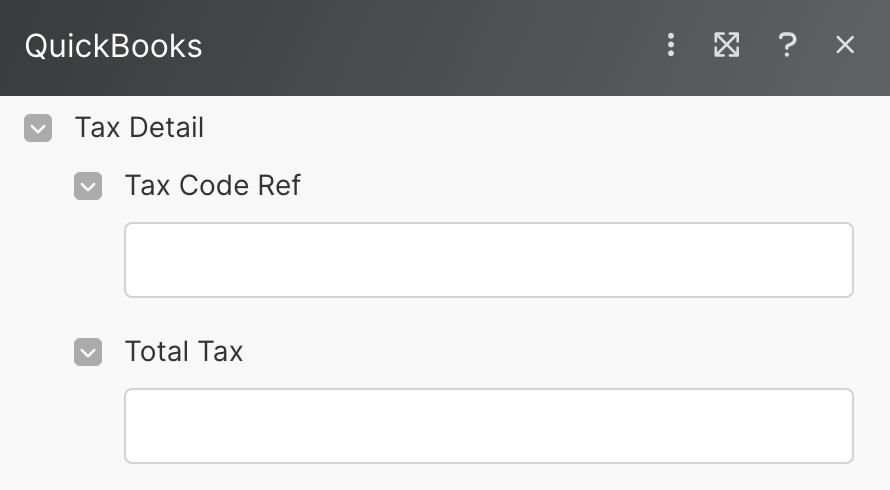This screenshot has height=490, width=890.
Task: Expand the QuickBooks panel to fullscreen
Action: [727, 45]
